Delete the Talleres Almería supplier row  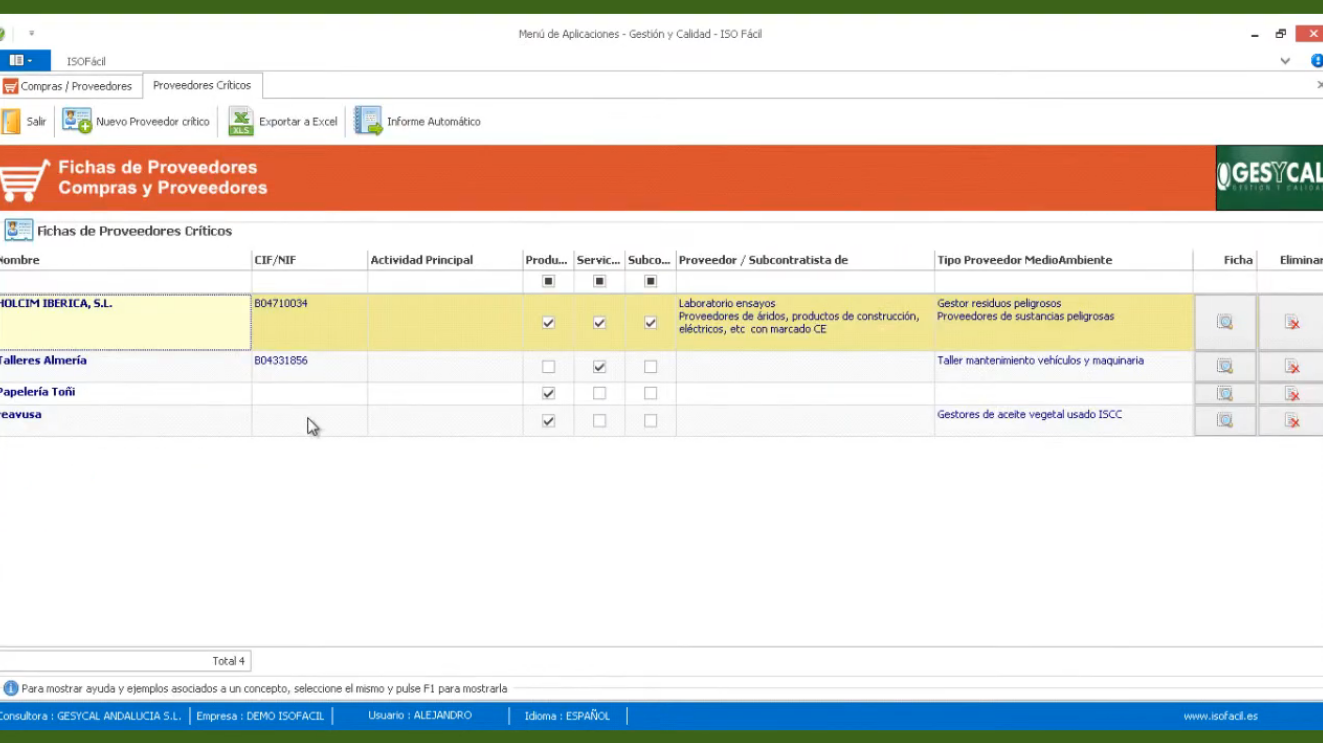1291,367
